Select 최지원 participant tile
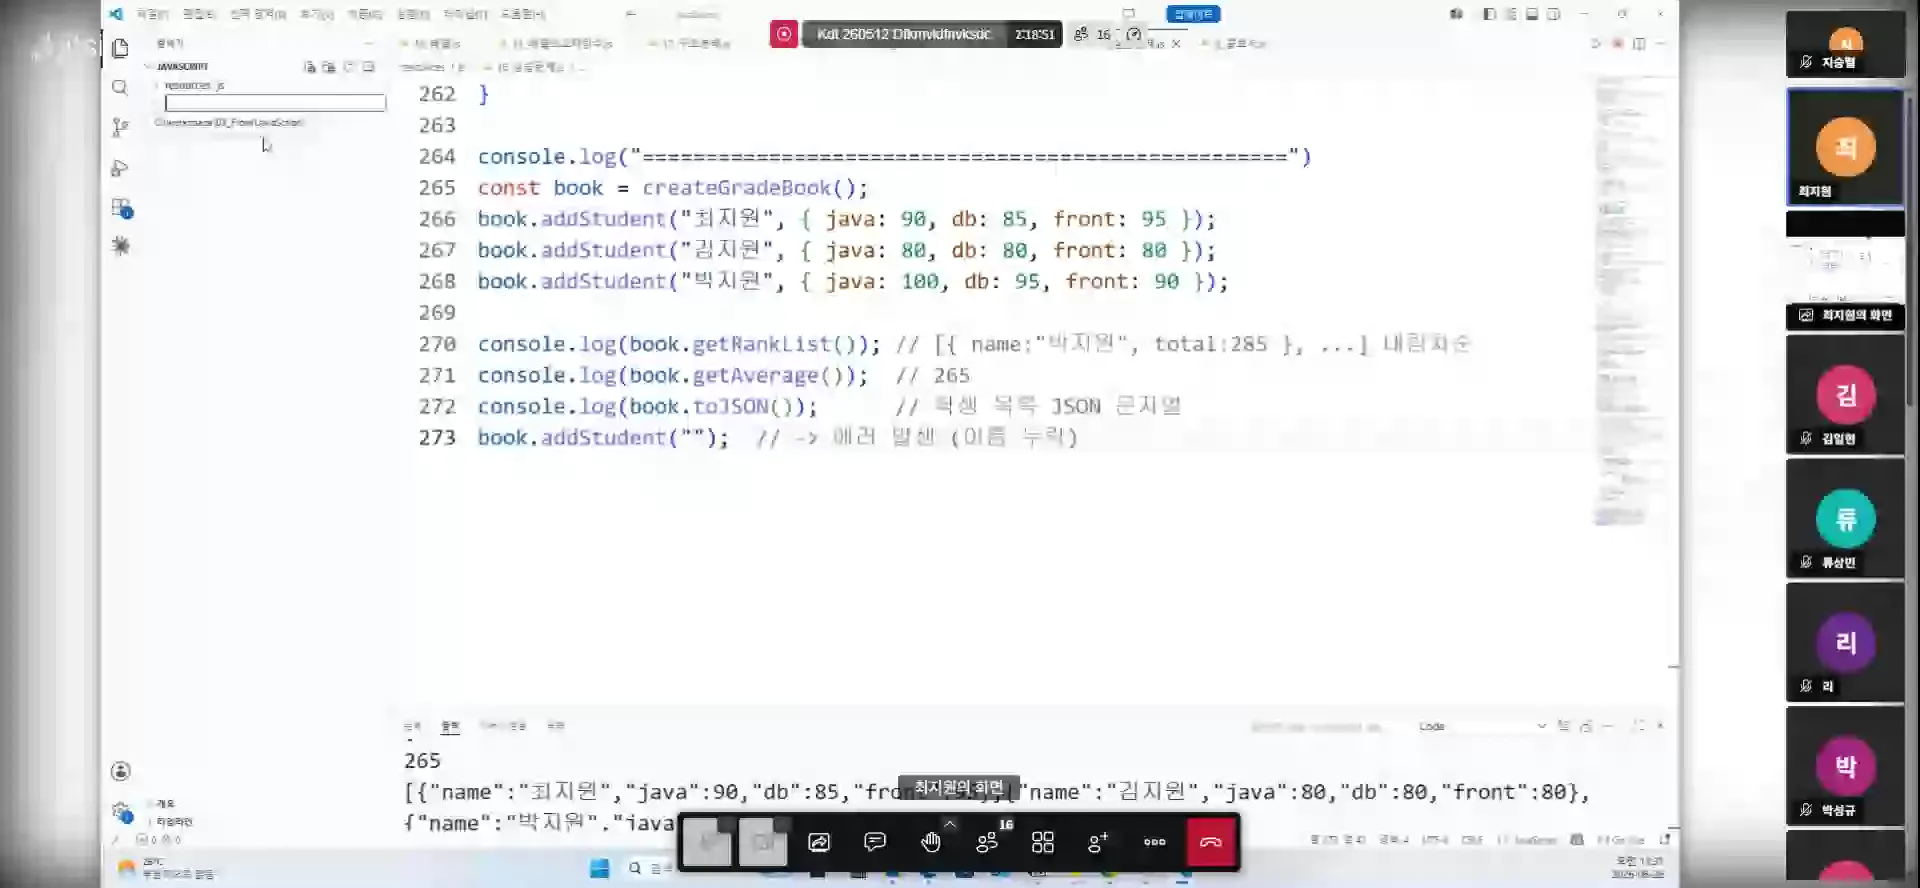 click(x=1845, y=148)
